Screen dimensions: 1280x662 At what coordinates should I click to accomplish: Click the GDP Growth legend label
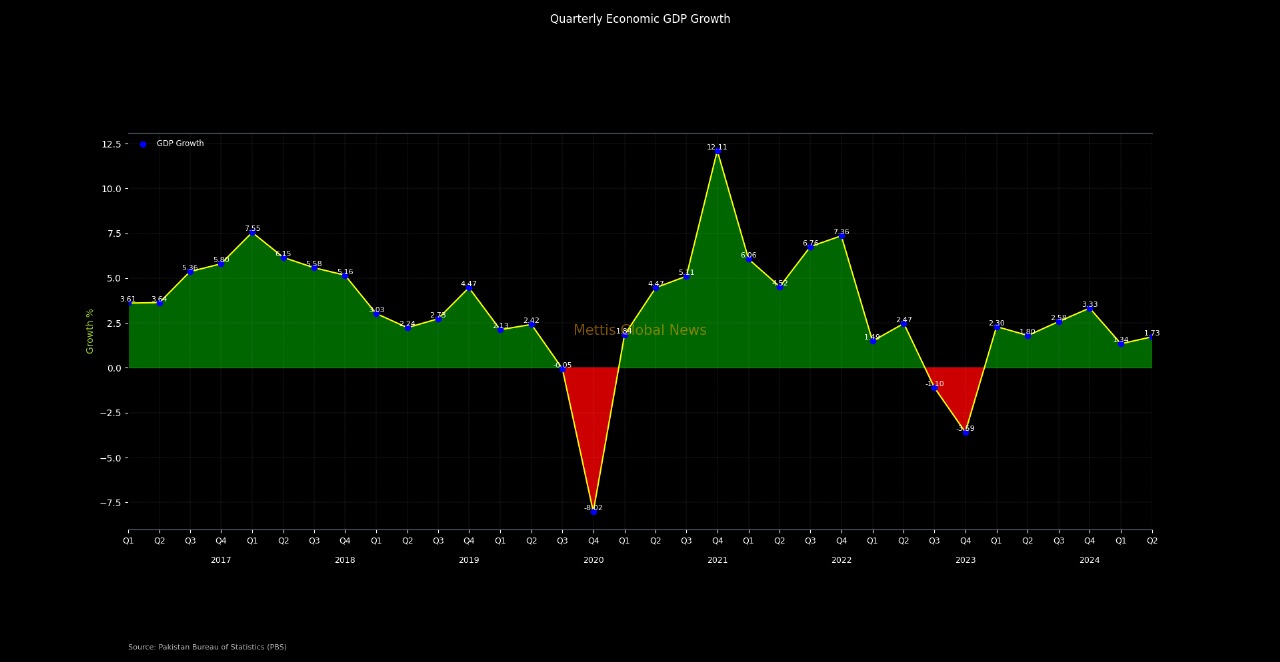click(180, 144)
